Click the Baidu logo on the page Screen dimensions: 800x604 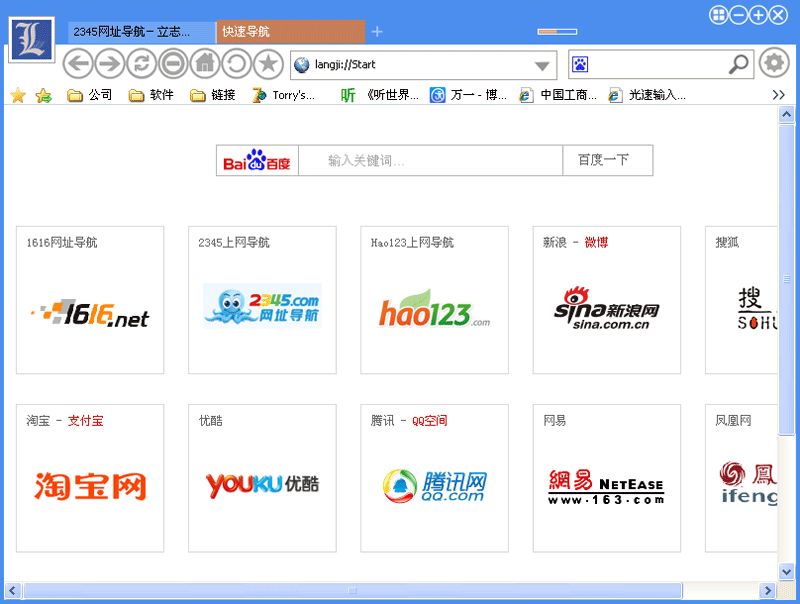coord(257,161)
